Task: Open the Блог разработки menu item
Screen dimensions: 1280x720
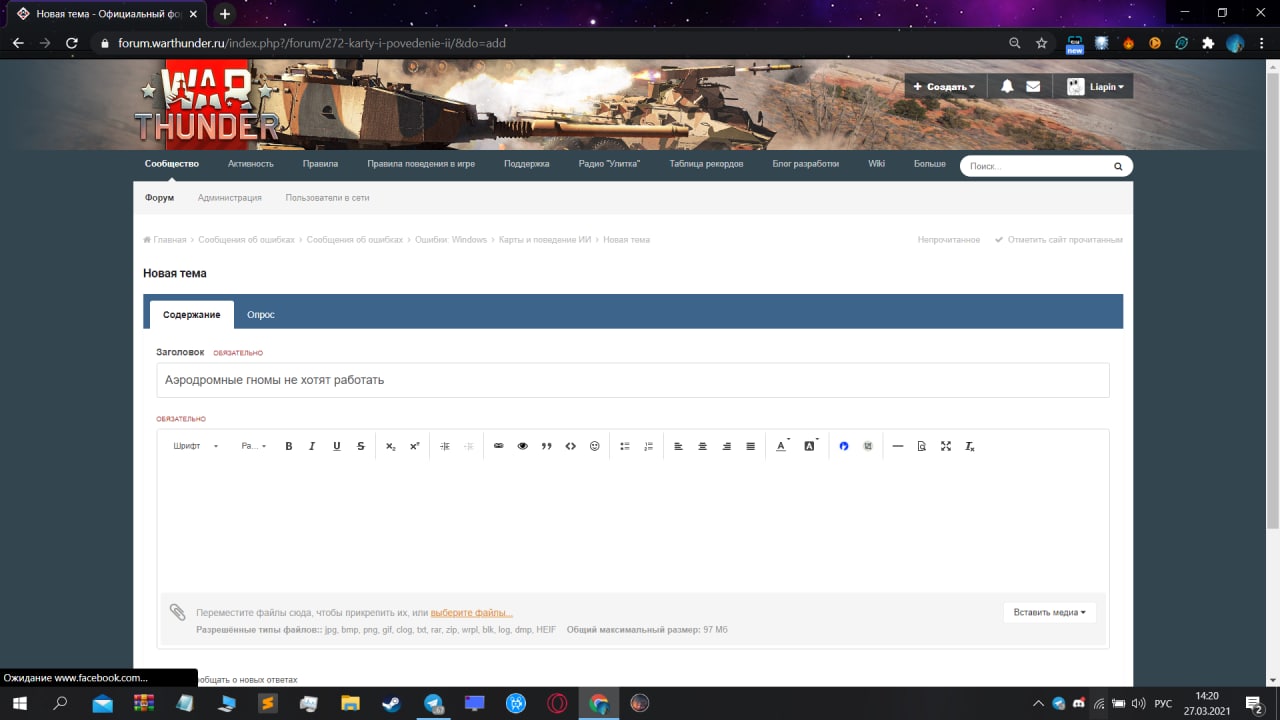Action: (806, 163)
